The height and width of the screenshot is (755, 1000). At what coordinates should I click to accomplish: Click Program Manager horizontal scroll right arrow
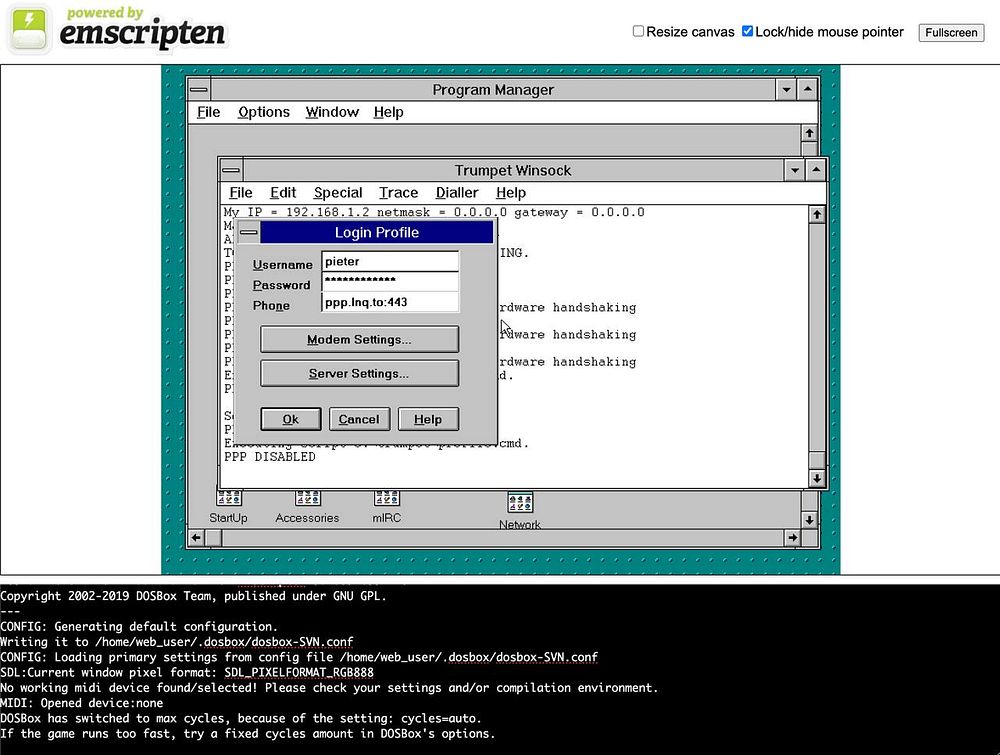pyautogui.click(x=792, y=538)
